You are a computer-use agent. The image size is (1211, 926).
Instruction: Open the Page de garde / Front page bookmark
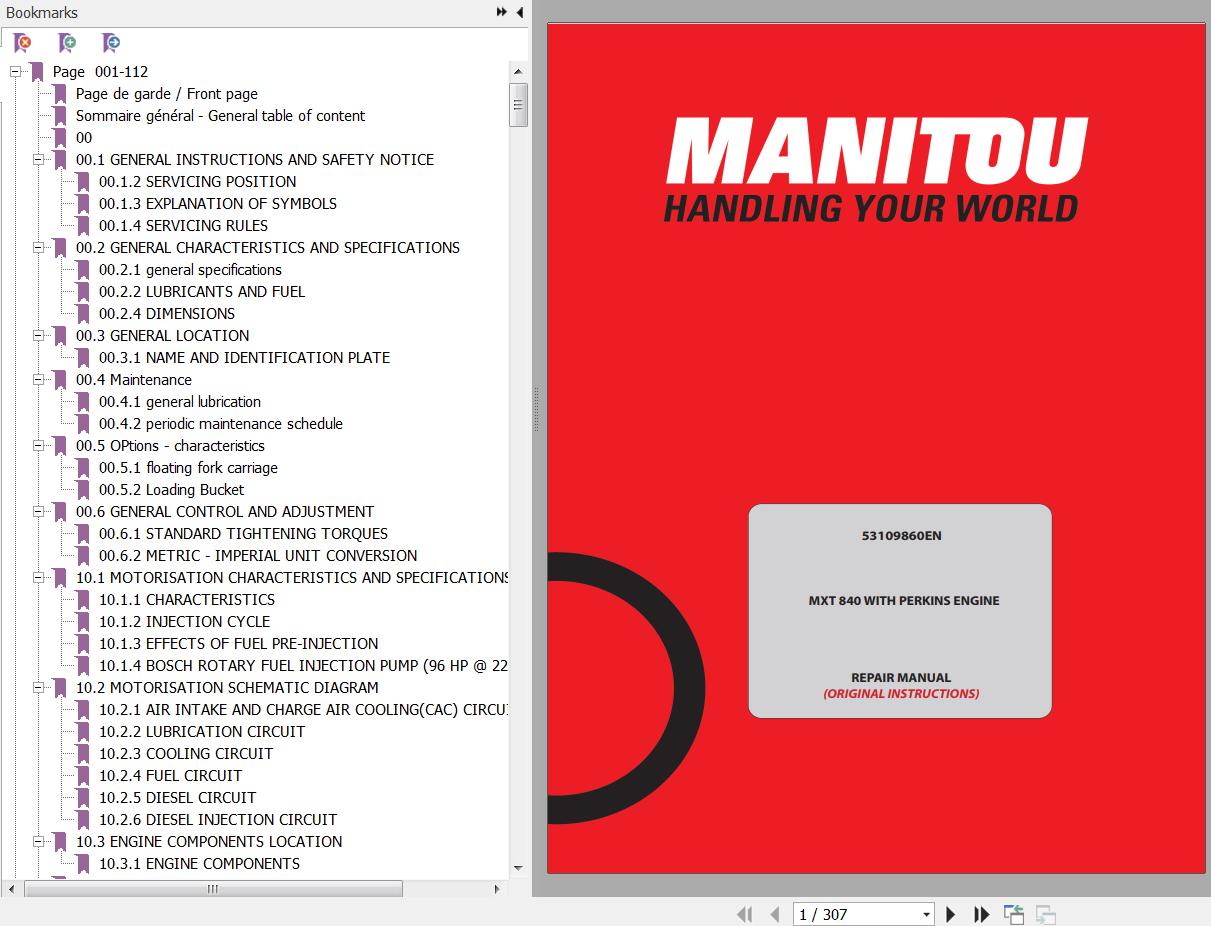[167, 94]
